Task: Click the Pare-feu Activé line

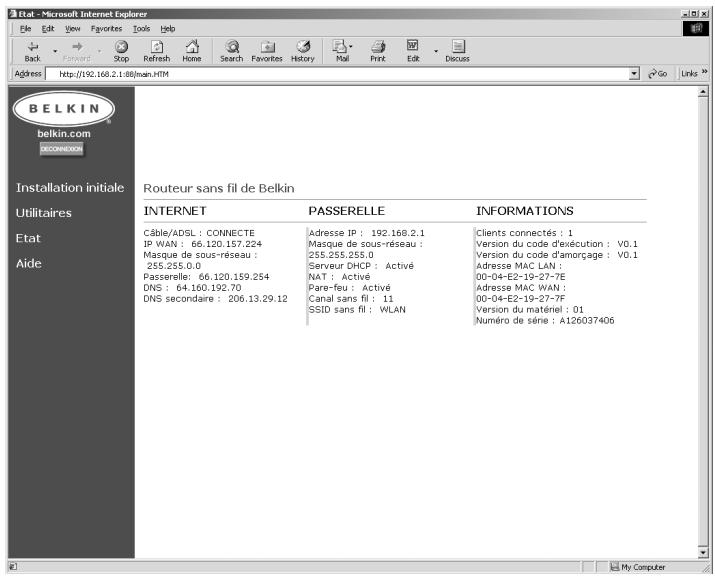Action: click(349, 288)
